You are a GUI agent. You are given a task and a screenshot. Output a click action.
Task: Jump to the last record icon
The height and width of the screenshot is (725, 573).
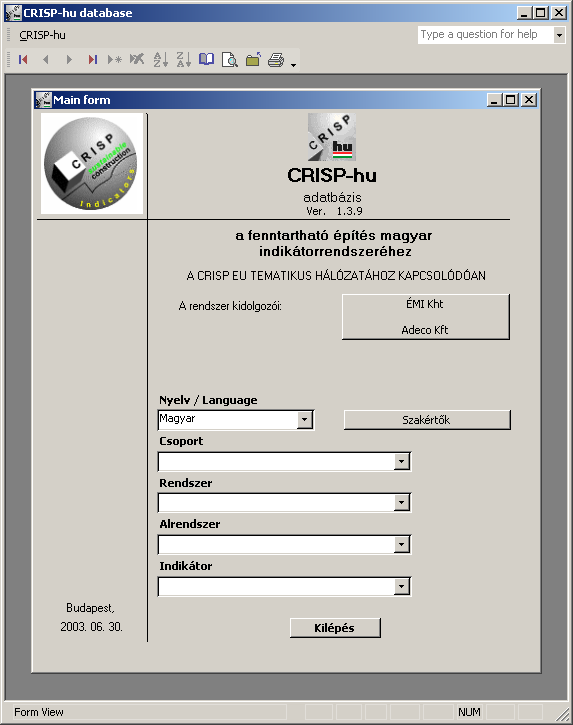[92, 60]
